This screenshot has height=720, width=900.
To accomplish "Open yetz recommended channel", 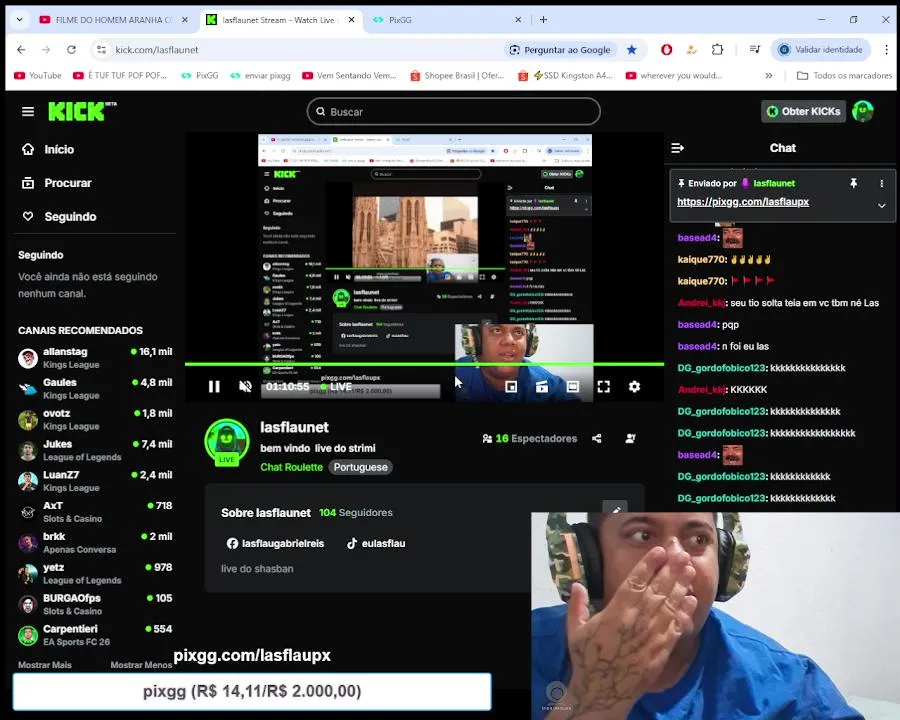I will tap(95, 574).
